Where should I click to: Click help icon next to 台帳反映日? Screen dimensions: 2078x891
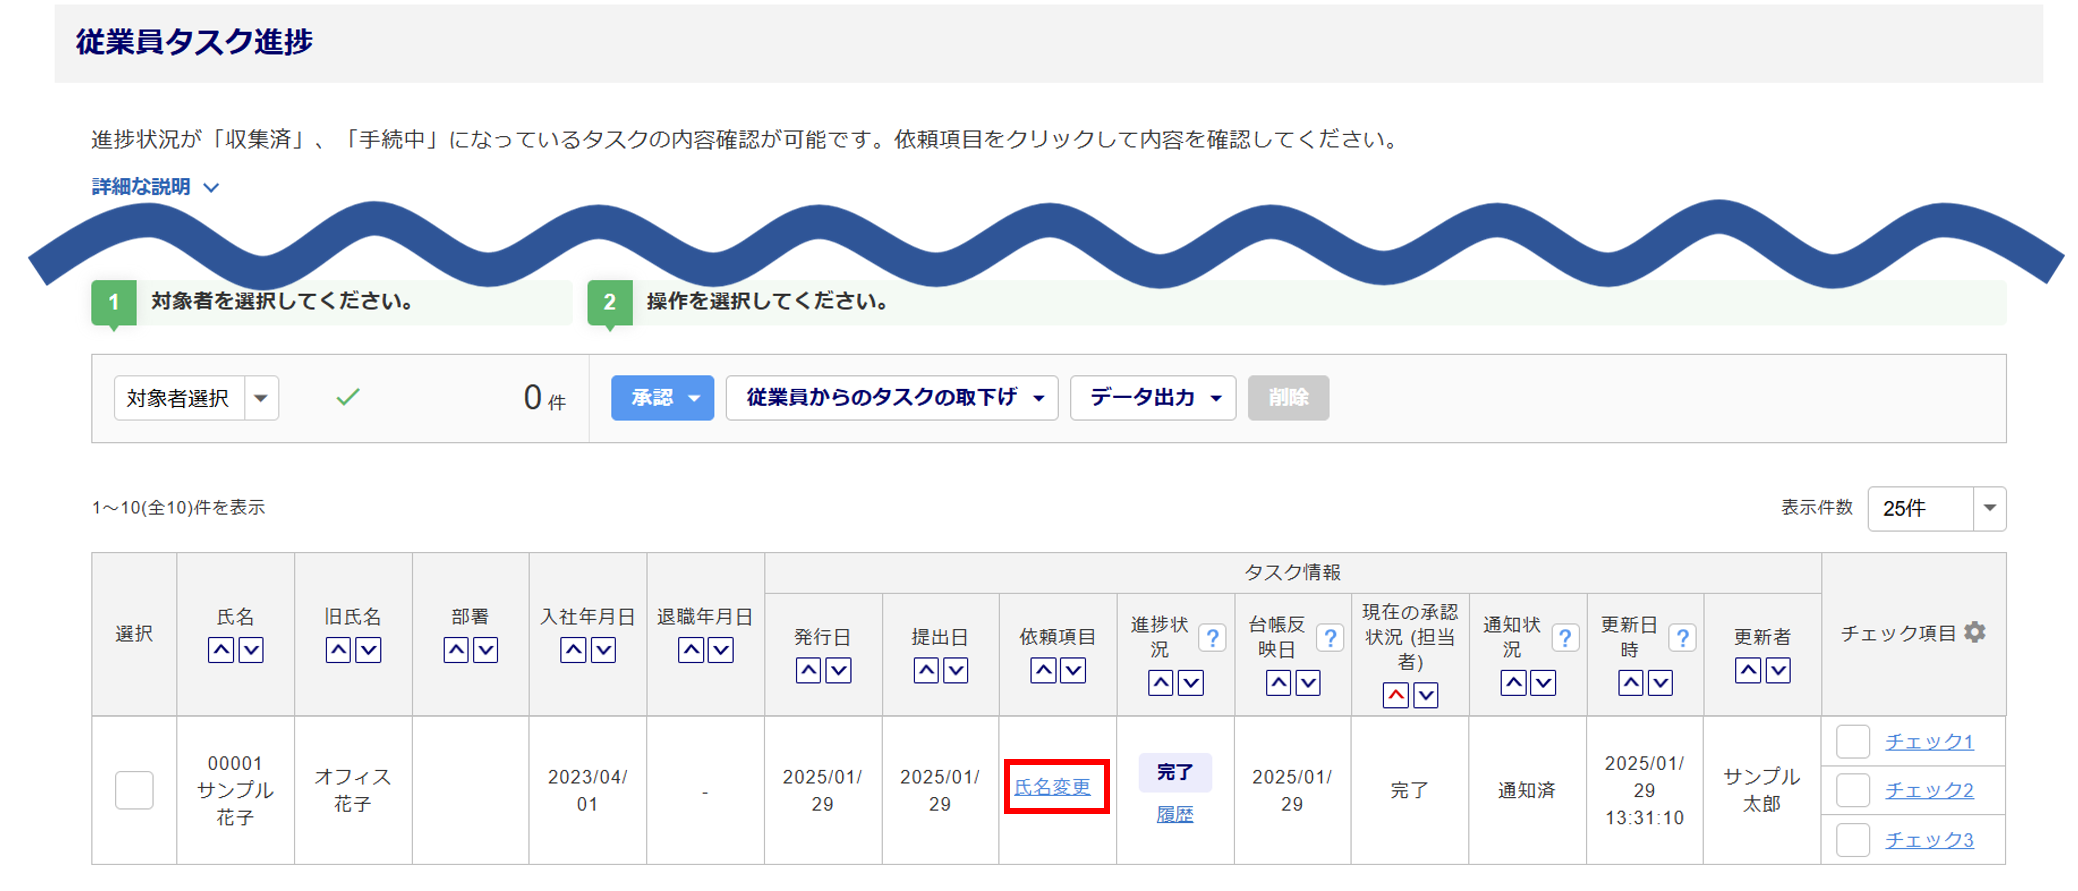point(1329,637)
